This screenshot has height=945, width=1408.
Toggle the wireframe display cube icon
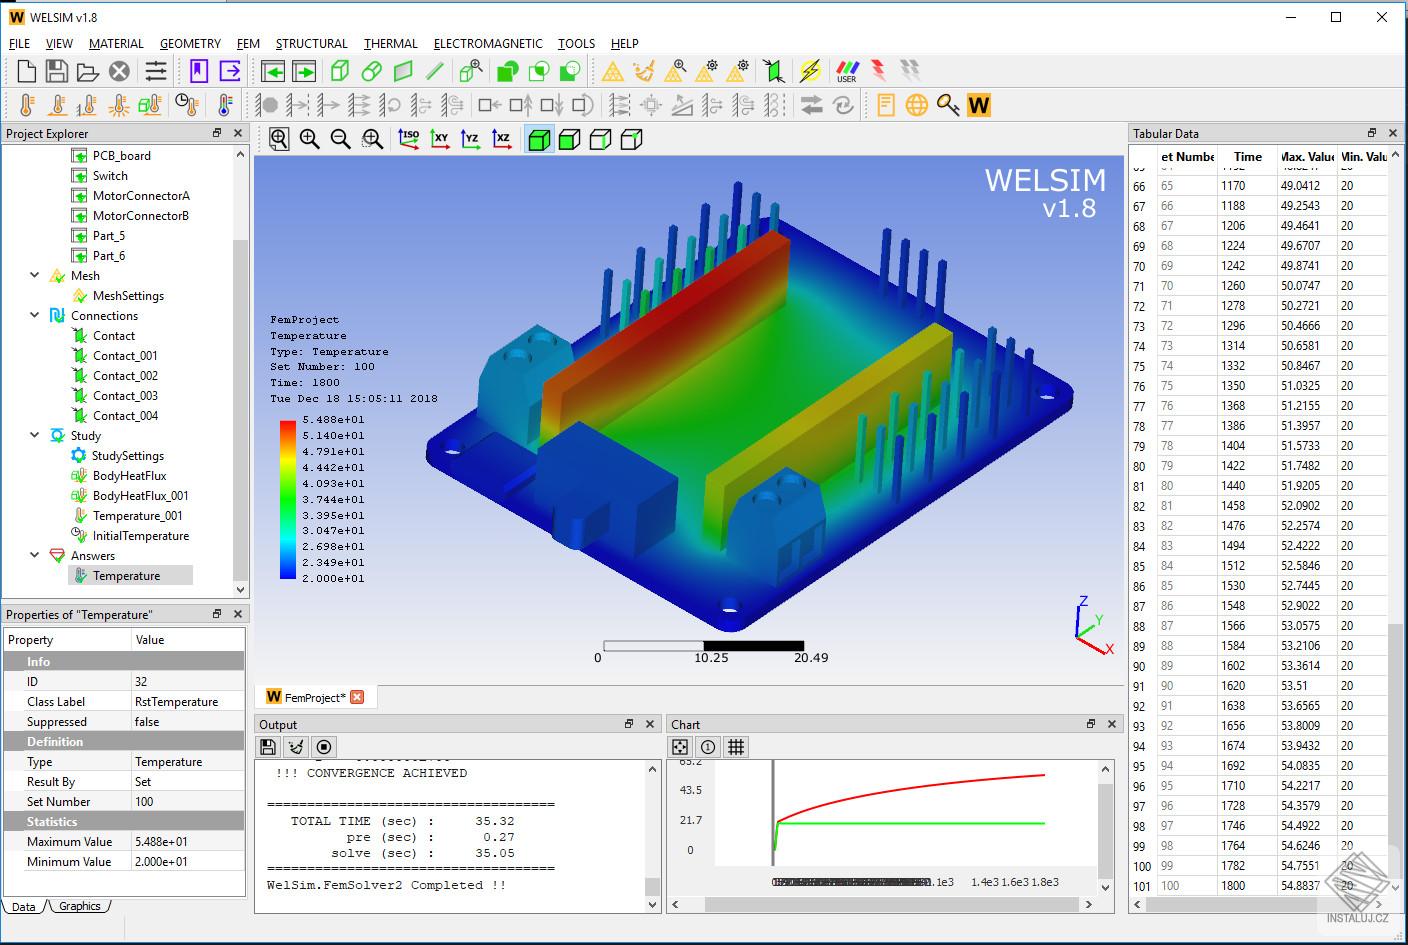click(601, 139)
